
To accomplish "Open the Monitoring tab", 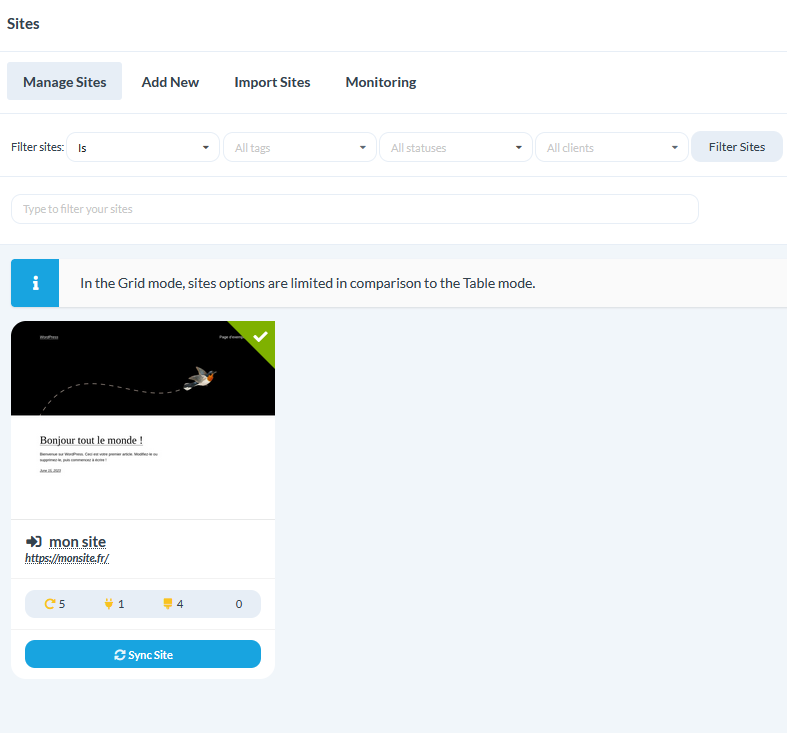I will point(380,82).
